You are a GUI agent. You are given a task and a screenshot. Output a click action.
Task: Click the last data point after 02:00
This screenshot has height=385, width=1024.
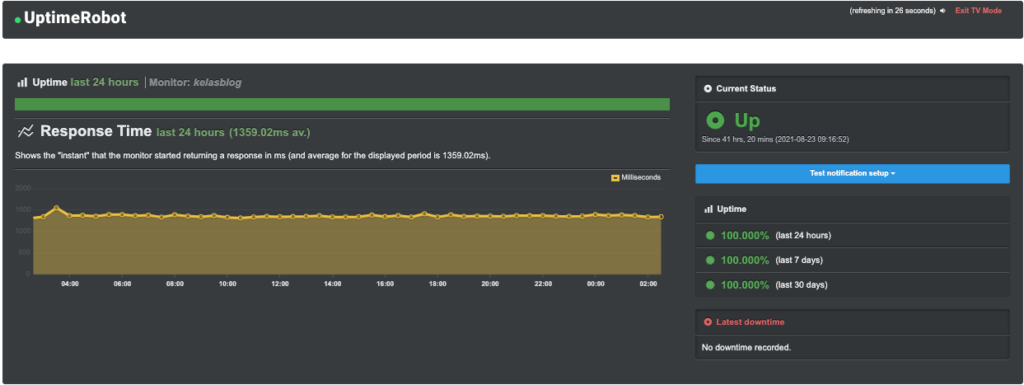pos(661,217)
